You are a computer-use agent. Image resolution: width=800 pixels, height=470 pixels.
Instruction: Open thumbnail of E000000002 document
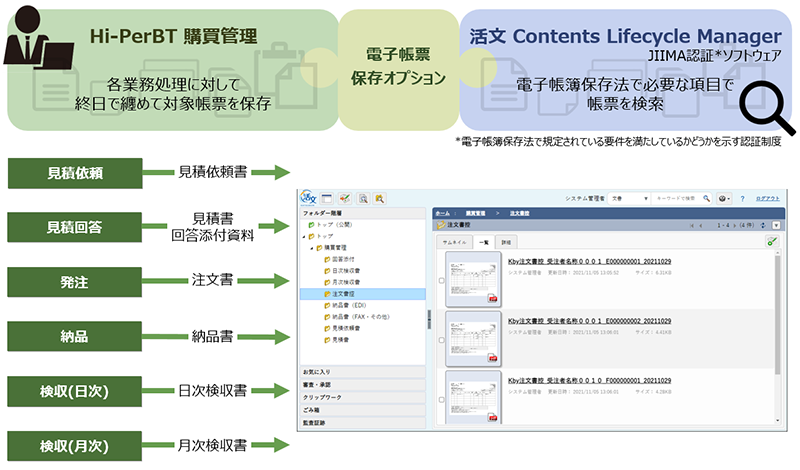tap(473, 339)
